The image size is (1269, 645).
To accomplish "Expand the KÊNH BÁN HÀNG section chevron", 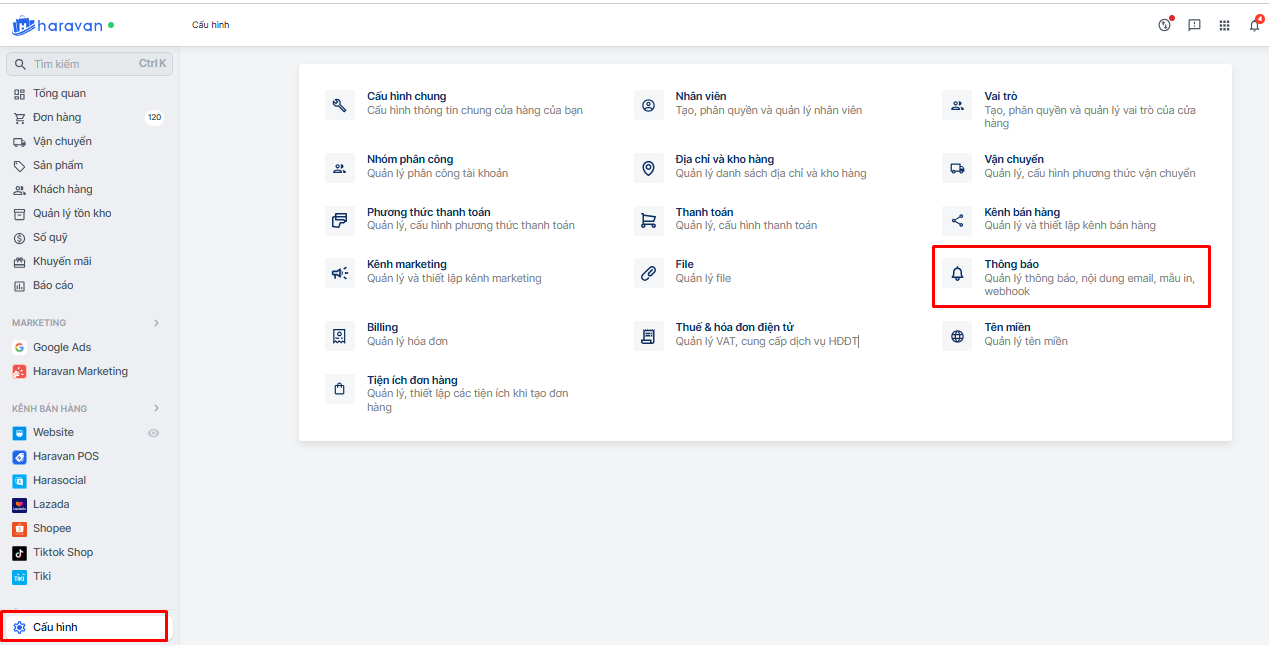I will click(156, 408).
